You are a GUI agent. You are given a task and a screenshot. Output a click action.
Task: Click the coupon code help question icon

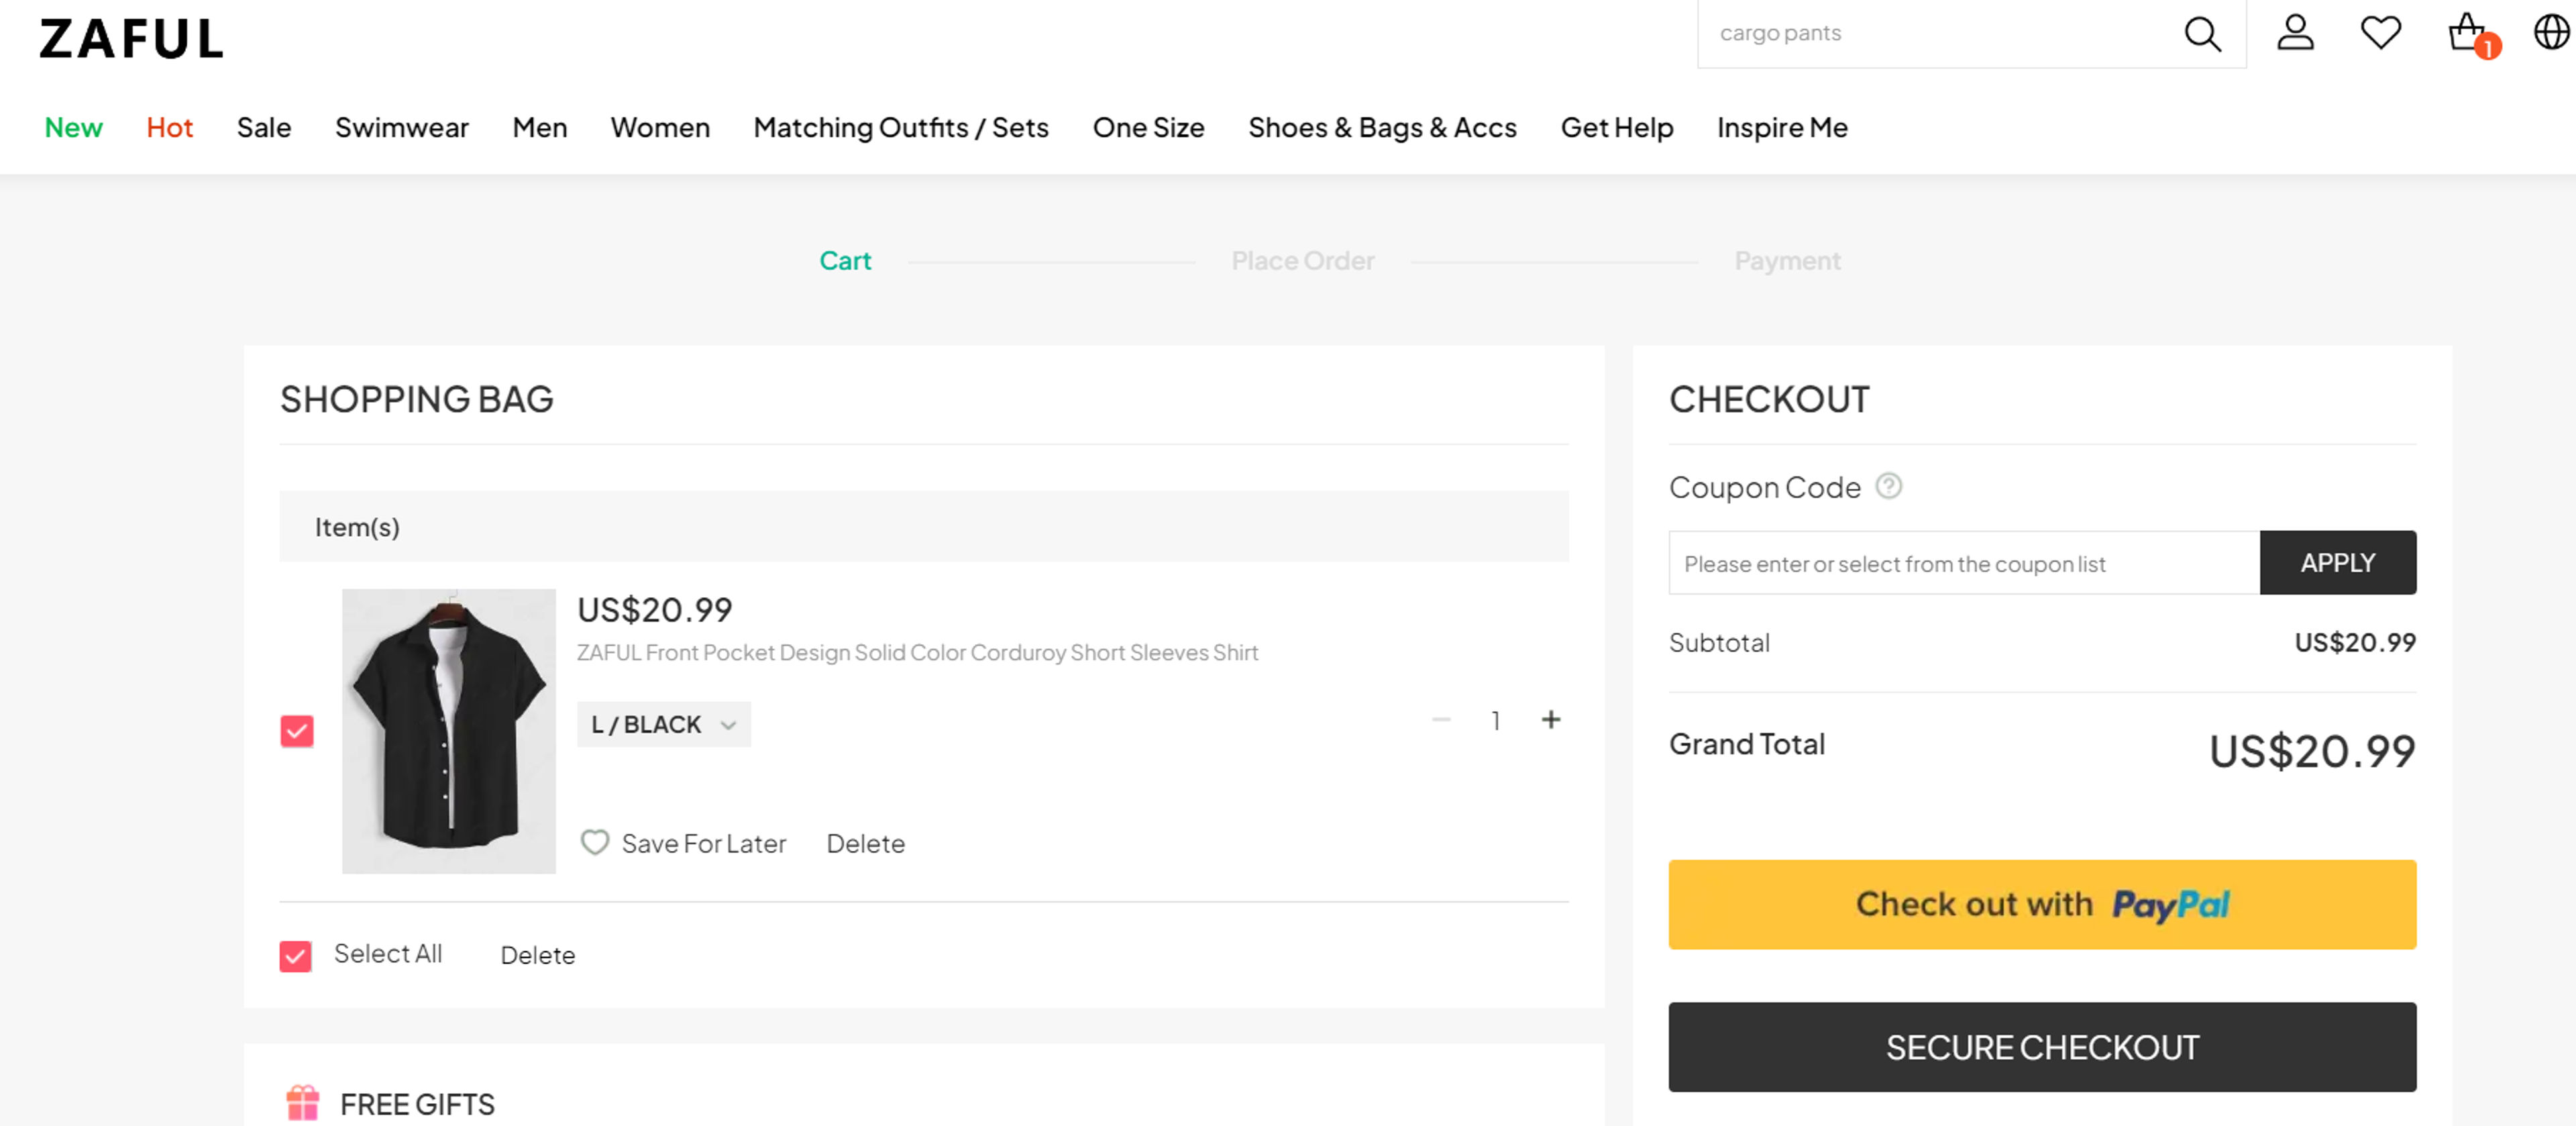point(1888,486)
